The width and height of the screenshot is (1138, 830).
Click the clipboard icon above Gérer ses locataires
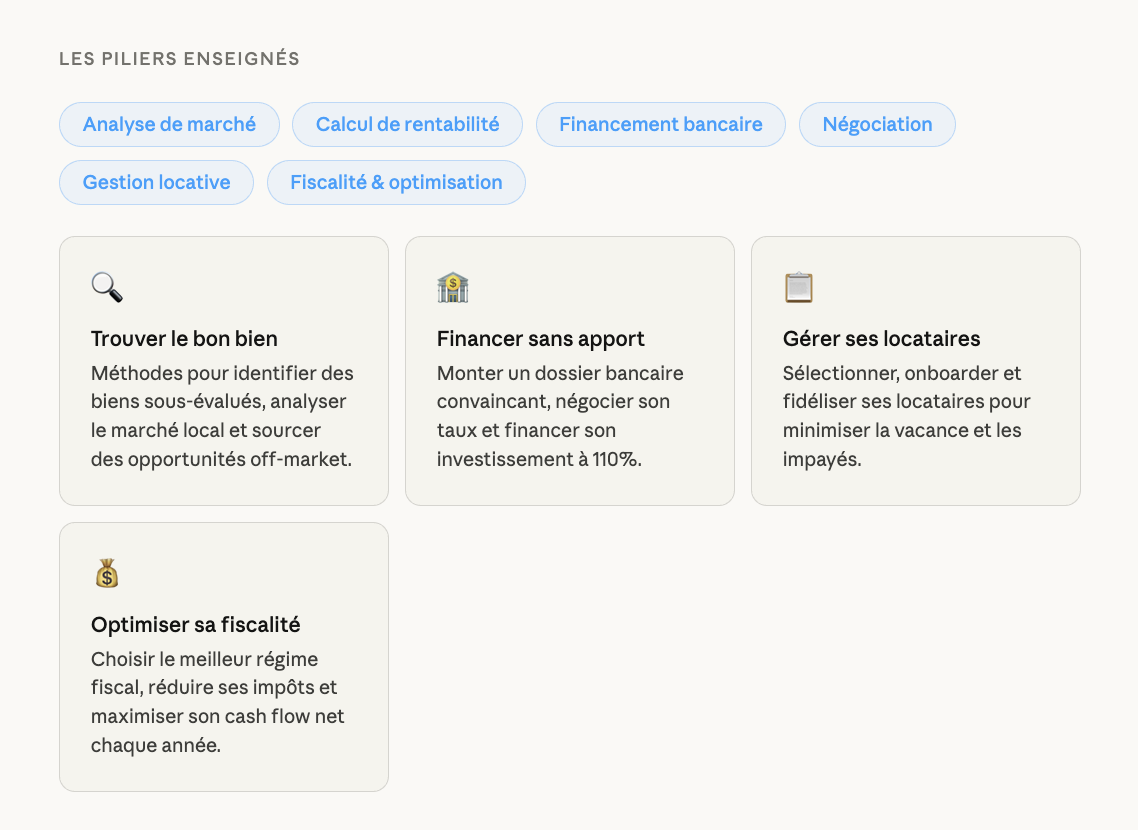[x=799, y=288]
